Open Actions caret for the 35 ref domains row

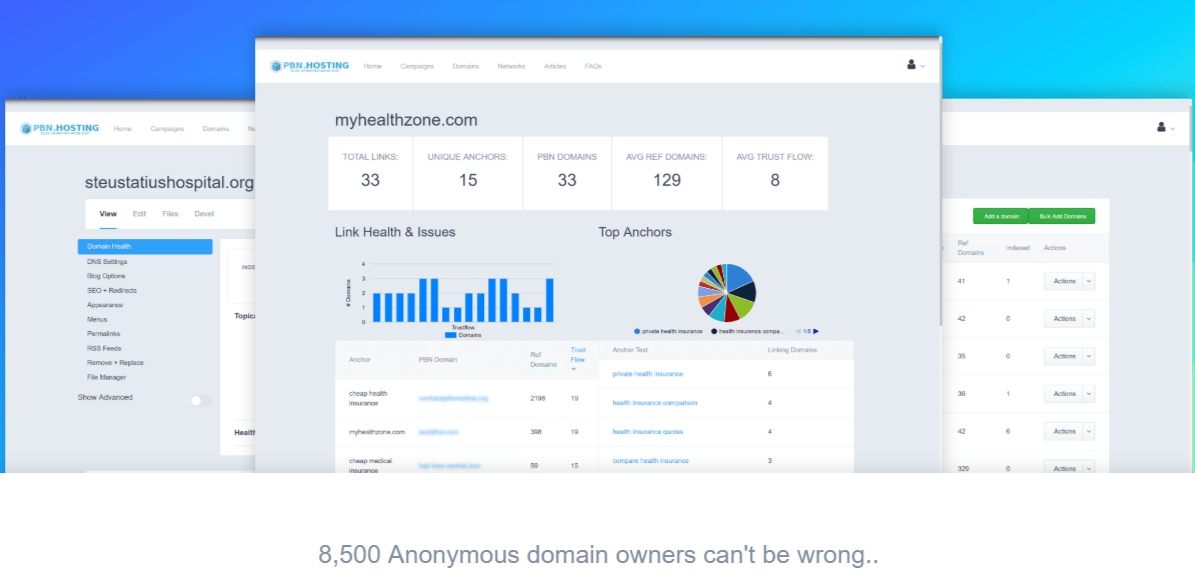tap(1088, 356)
